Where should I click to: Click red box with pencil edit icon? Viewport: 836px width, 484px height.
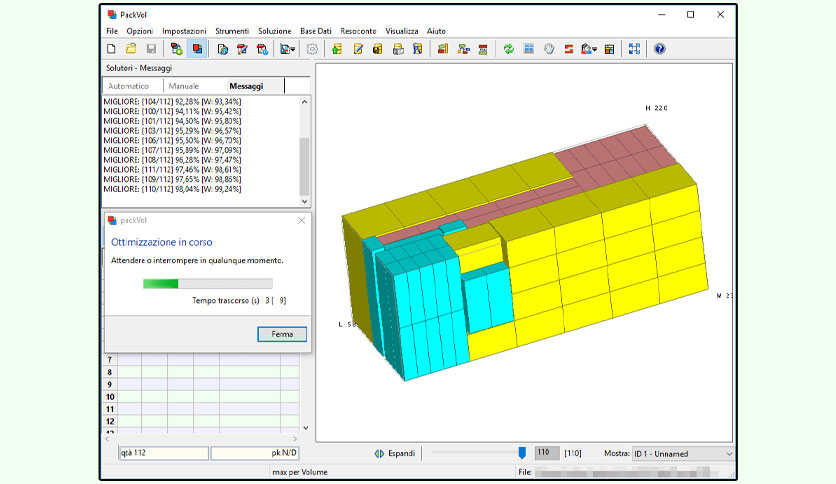[x=242, y=49]
